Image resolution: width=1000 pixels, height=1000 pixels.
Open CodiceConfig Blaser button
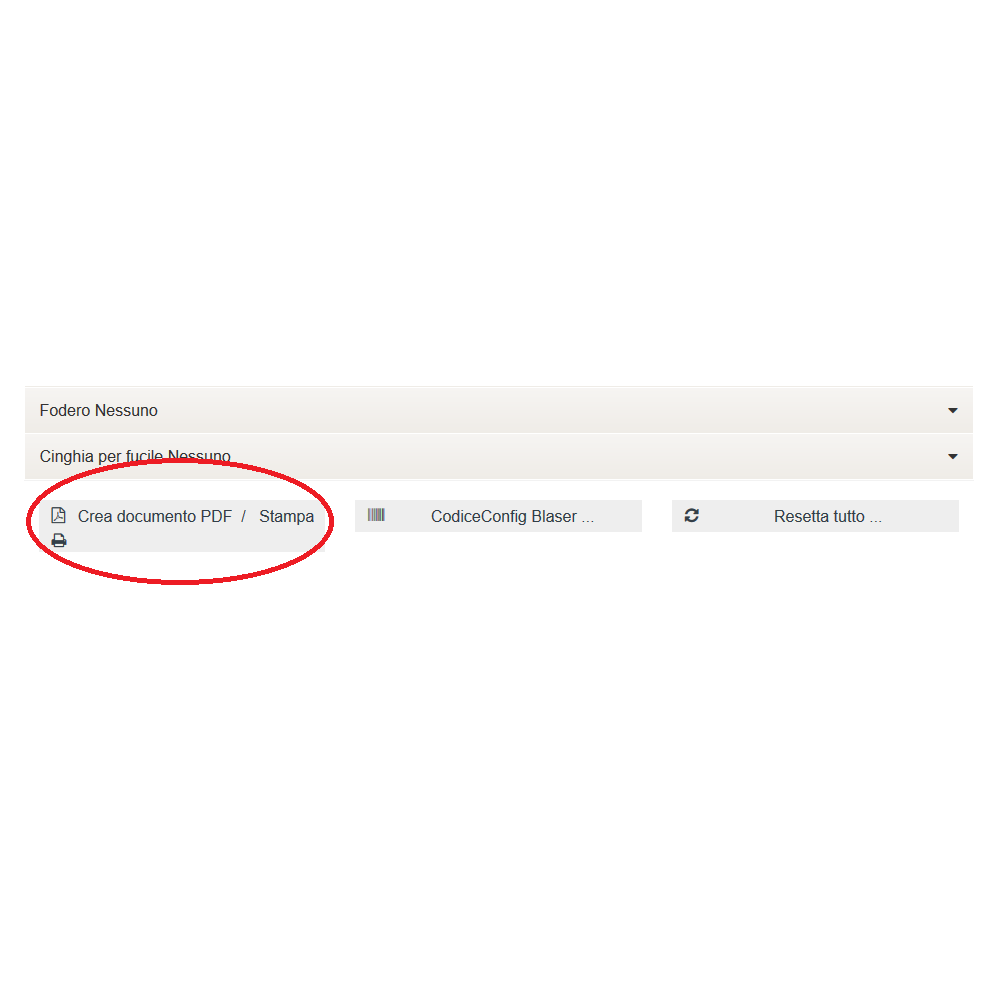point(498,516)
